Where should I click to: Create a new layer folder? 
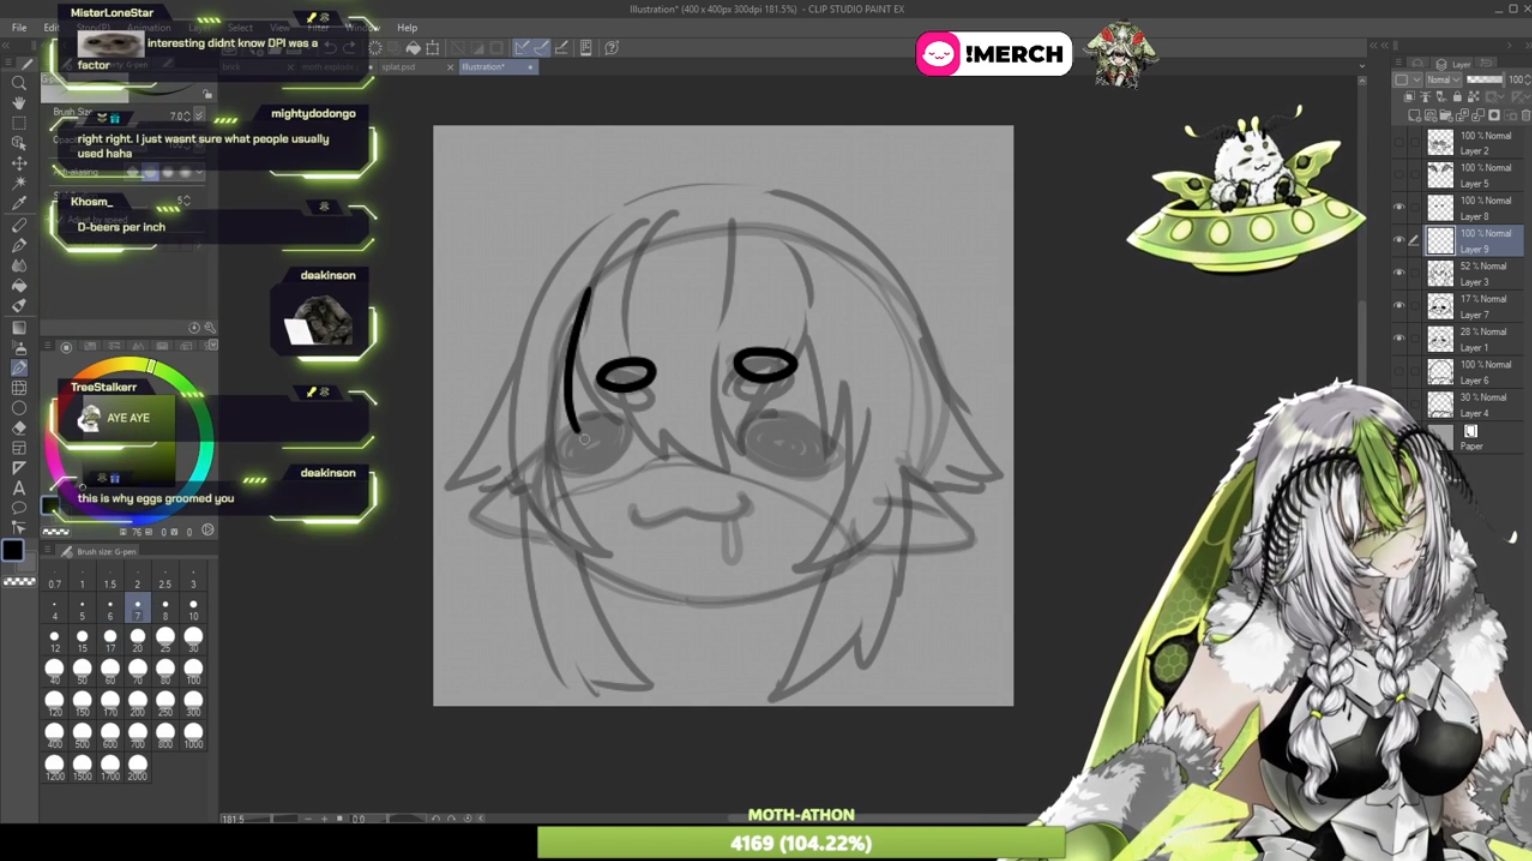pos(1446,115)
